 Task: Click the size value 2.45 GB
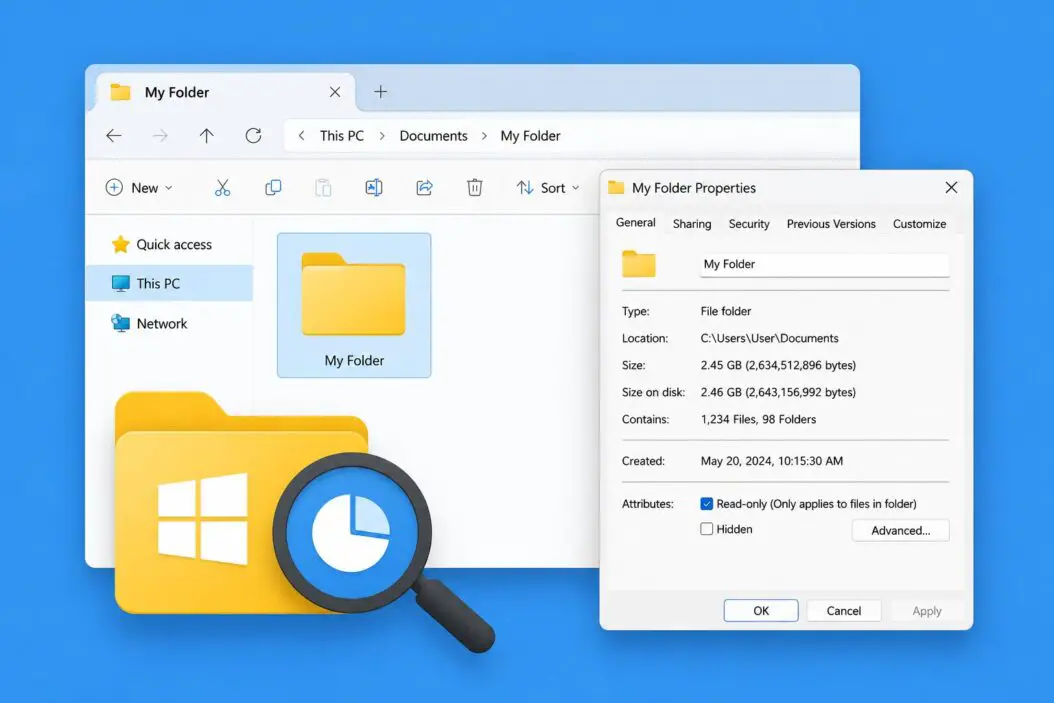[778, 365]
